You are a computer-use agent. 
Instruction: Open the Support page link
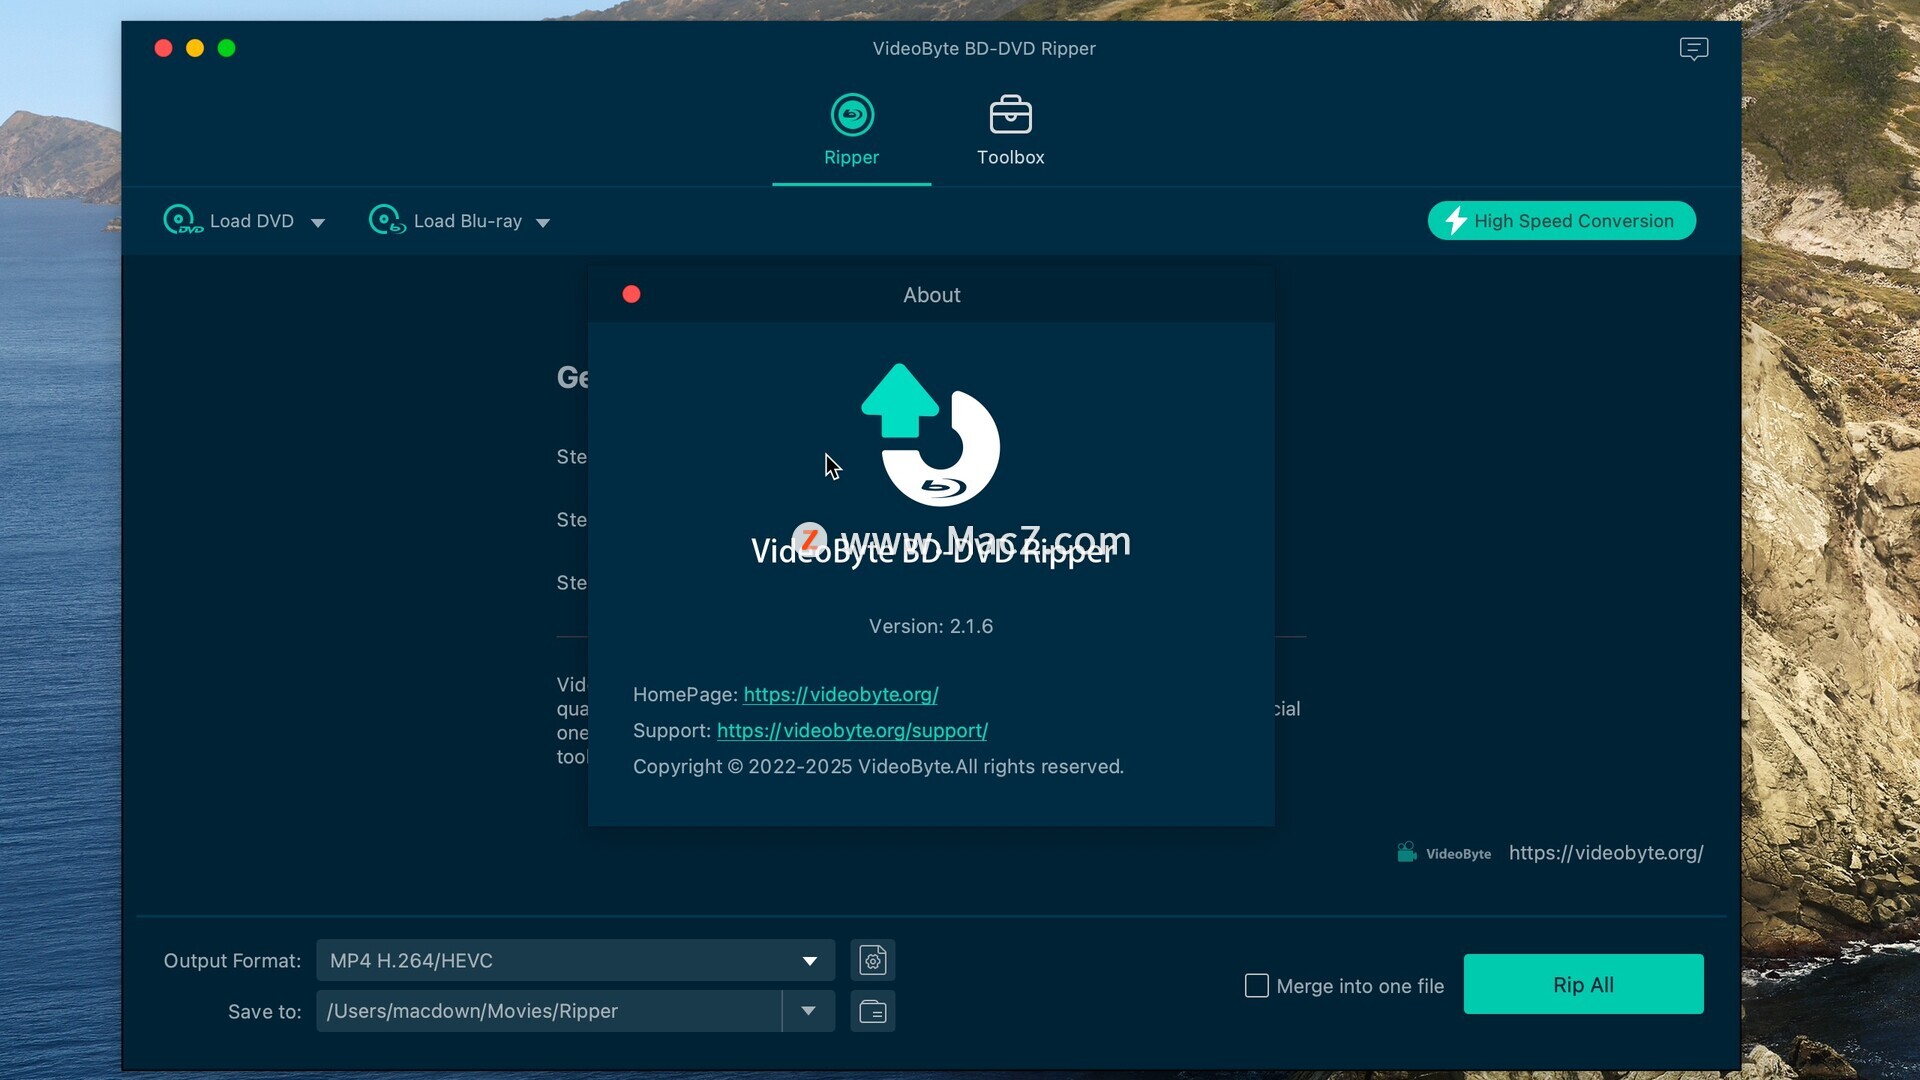point(852,730)
